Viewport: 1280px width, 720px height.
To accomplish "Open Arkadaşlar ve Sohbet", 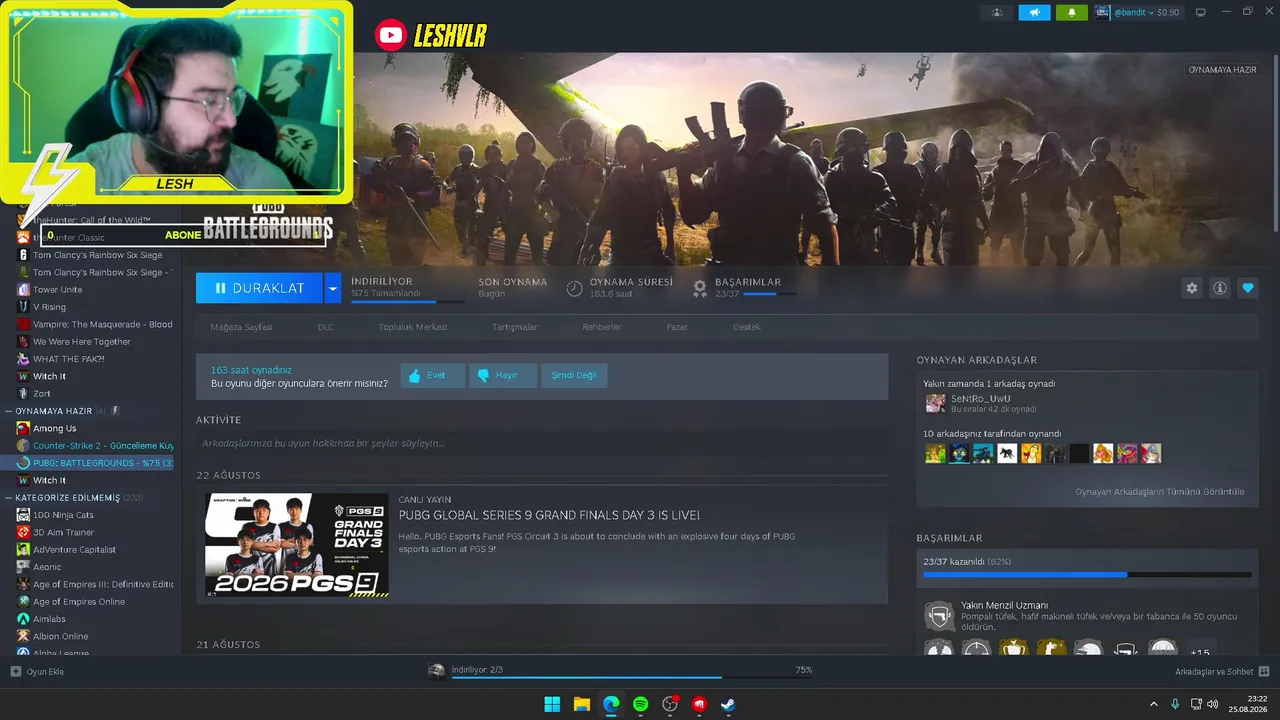I will pyautogui.click(x=1213, y=671).
